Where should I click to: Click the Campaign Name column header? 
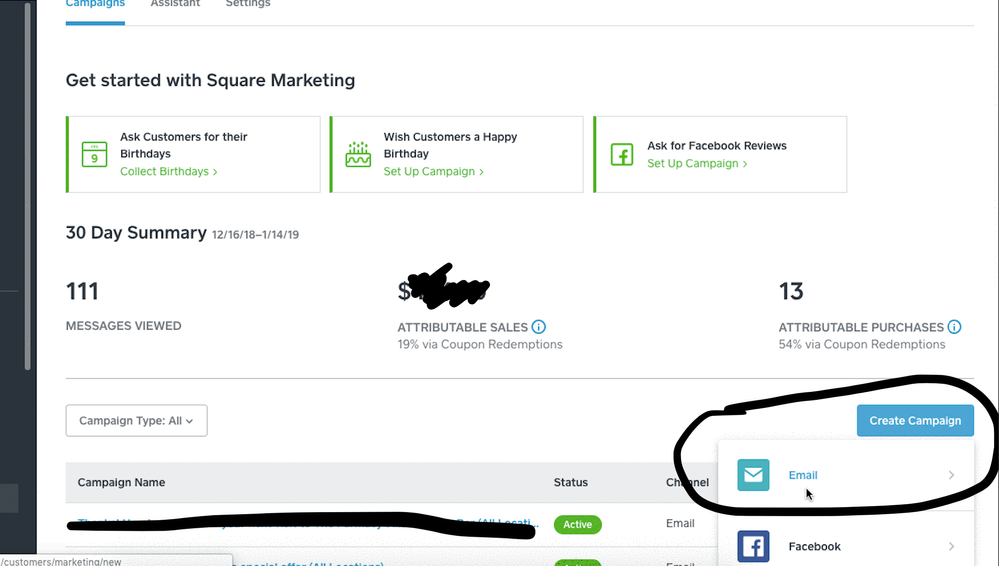[x=121, y=483]
